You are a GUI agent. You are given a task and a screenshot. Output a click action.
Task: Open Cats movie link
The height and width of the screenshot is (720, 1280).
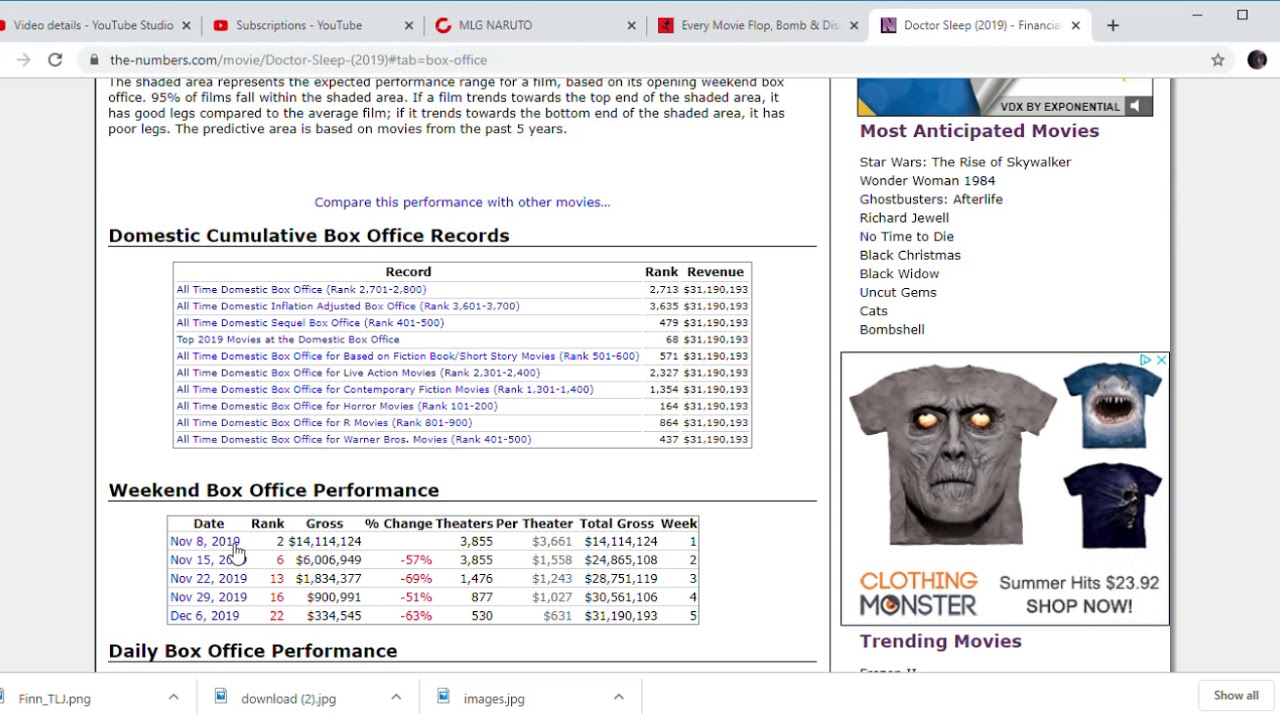873,311
